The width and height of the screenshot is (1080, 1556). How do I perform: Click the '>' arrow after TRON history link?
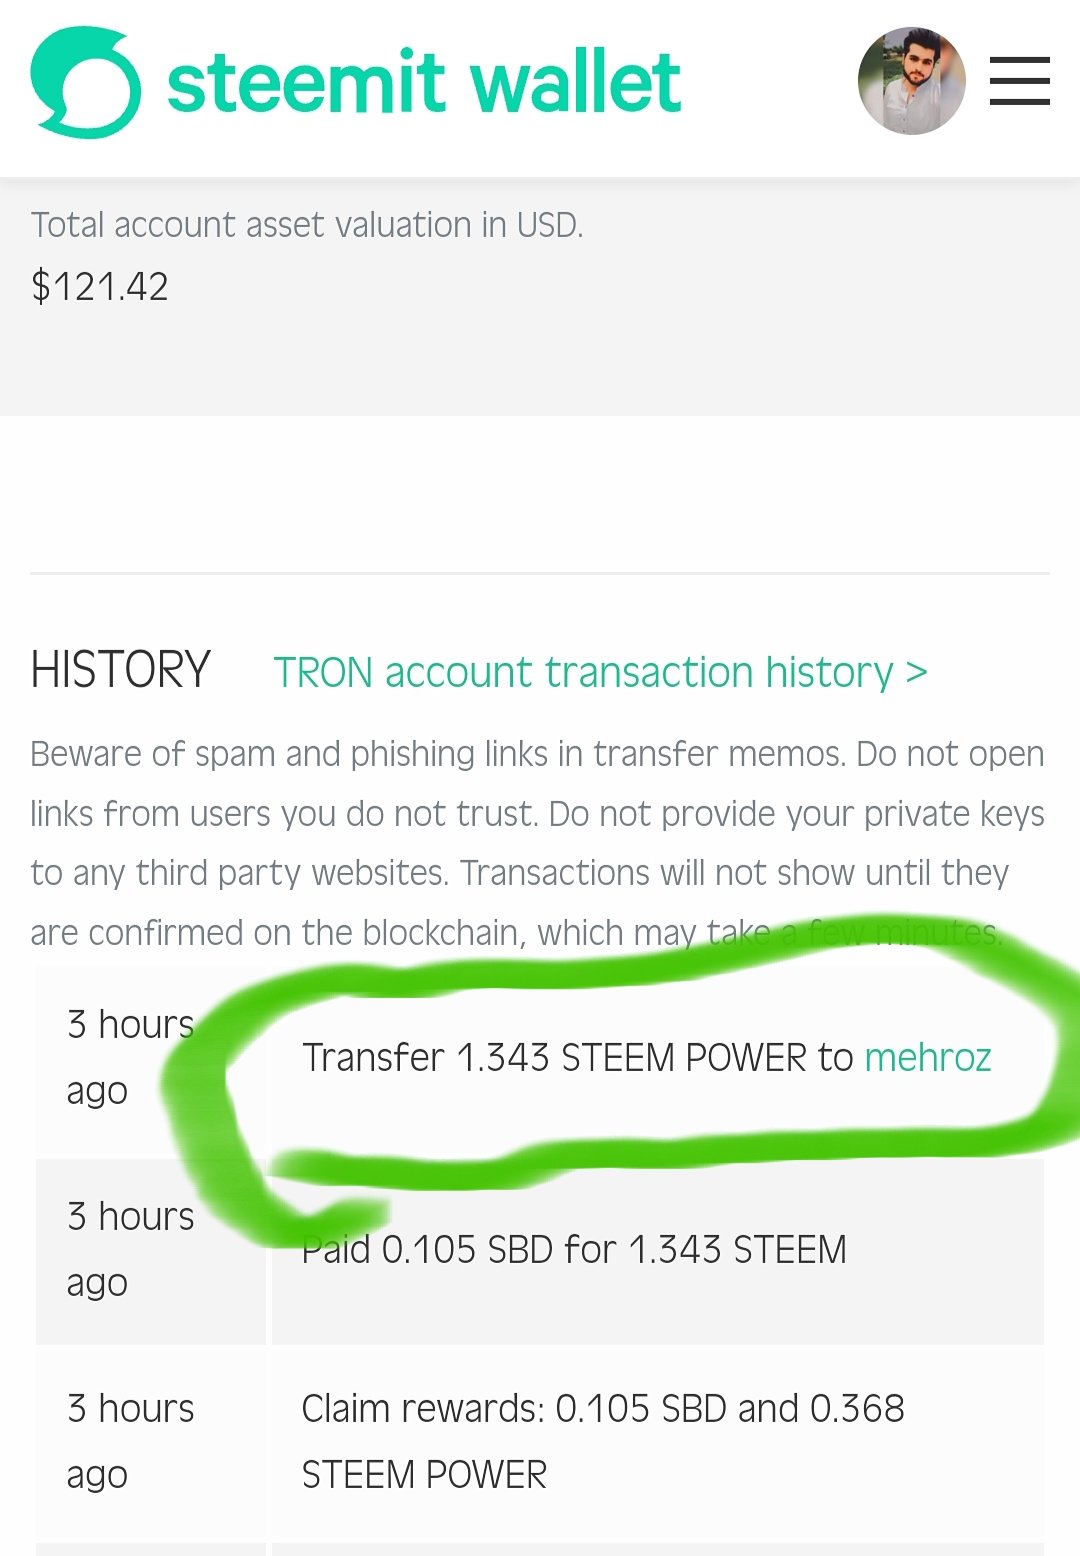[x=916, y=672]
